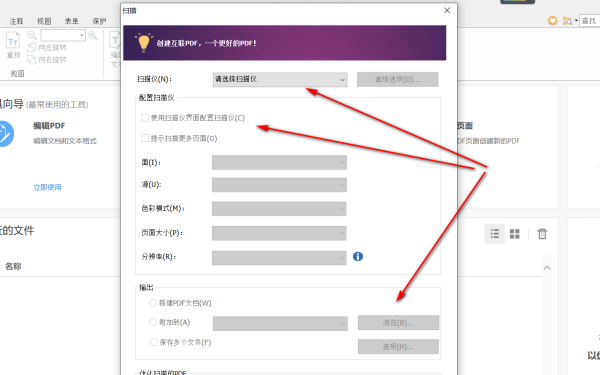The height and width of the screenshot is (375, 600).
Task: Select the 新建PDF文档 radio button
Action: click(x=153, y=303)
